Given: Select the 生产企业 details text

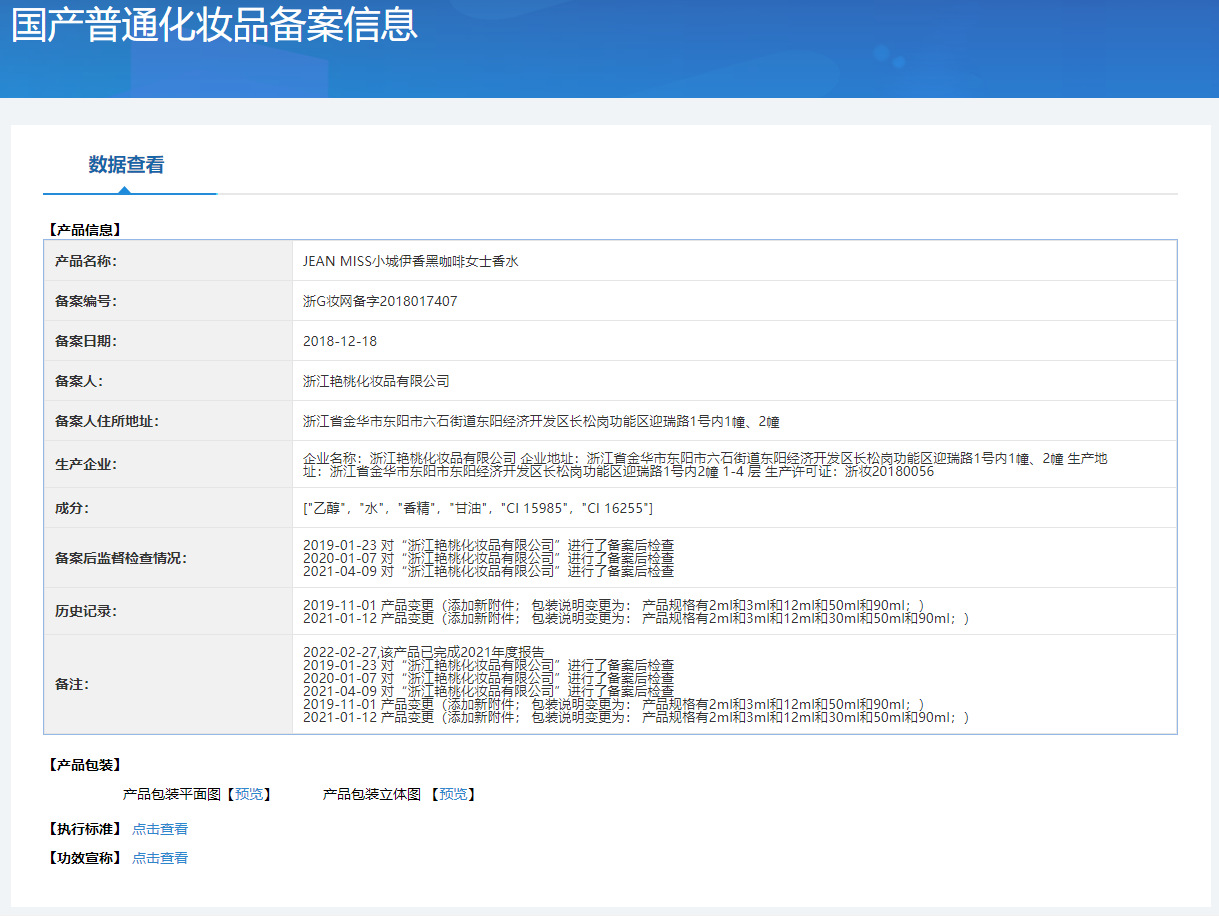Looking at the screenshot, I should 705,465.
